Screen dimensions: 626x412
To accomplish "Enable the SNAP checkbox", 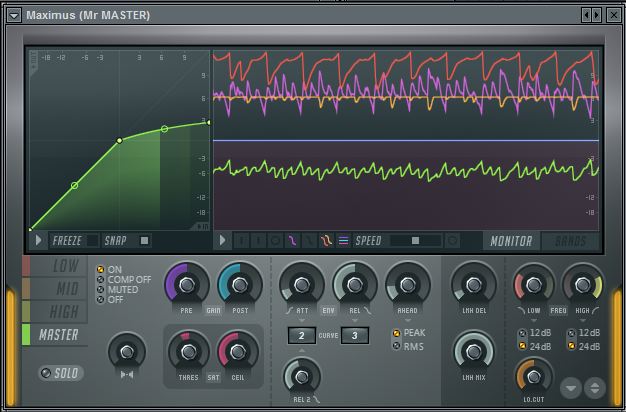I will click(144, 241).
